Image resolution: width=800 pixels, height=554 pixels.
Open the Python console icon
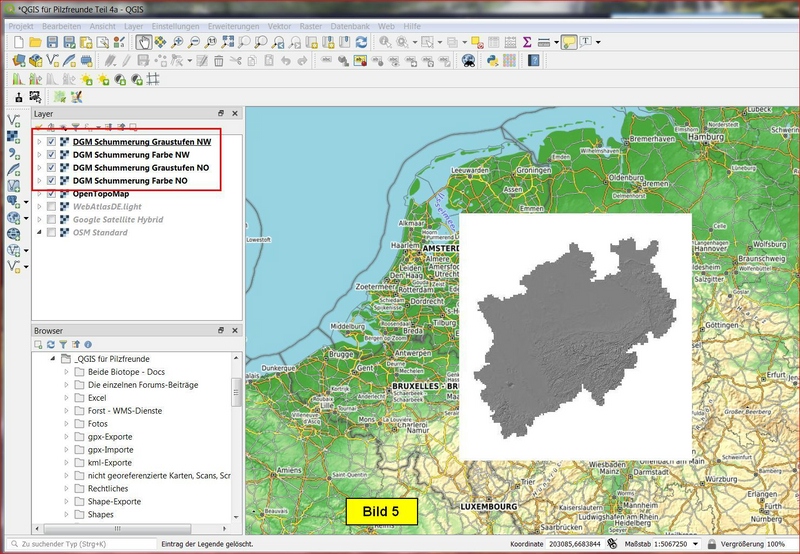[x=492, y=61]
